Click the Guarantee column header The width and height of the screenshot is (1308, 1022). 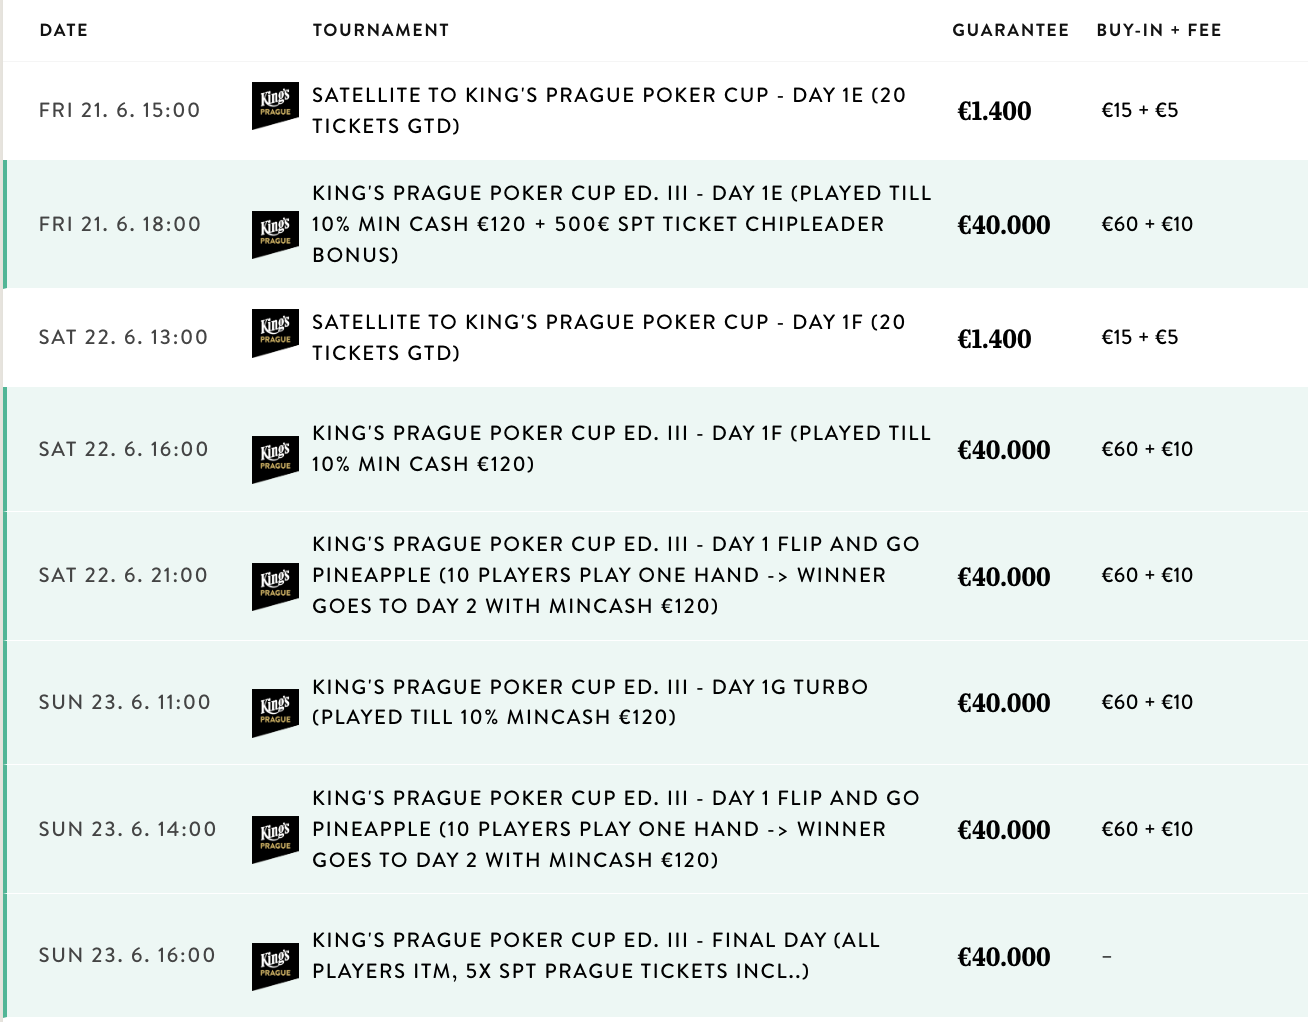tap(1011, 30)
